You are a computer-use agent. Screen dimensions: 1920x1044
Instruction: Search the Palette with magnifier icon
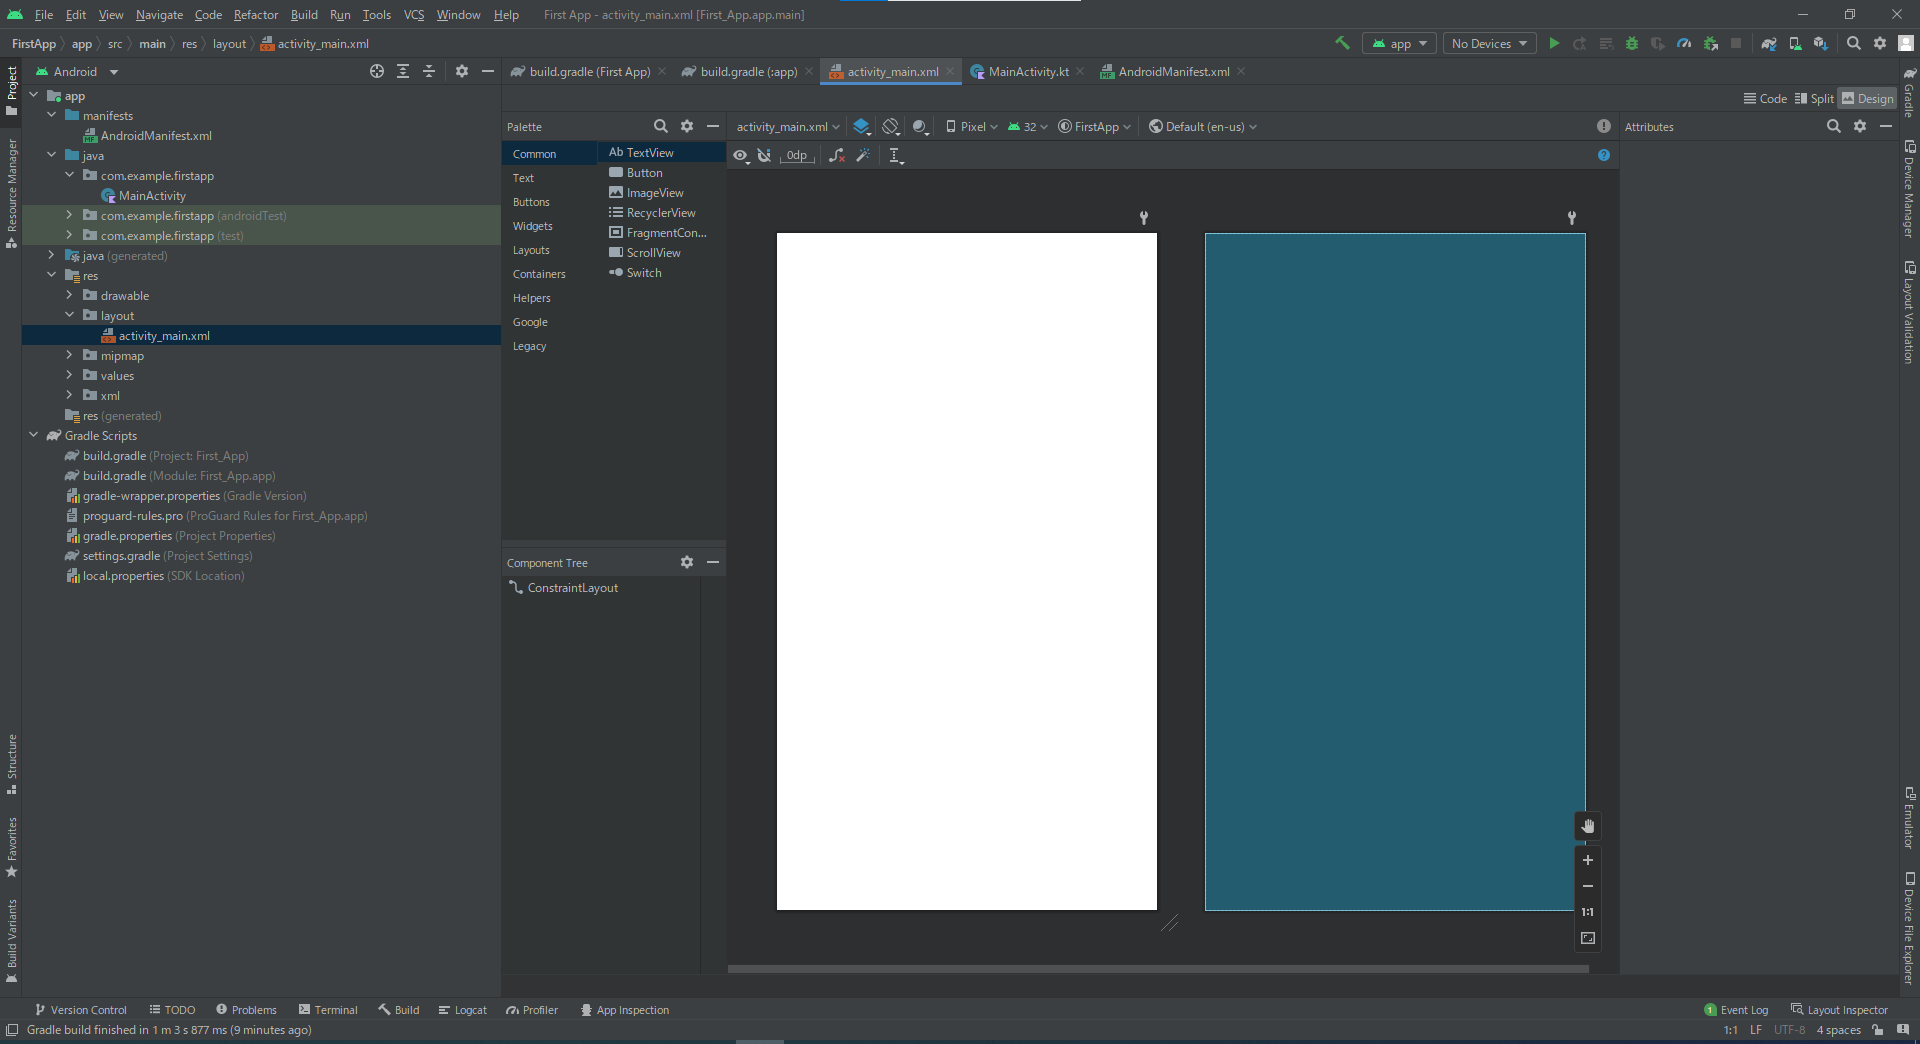(661, 126)
